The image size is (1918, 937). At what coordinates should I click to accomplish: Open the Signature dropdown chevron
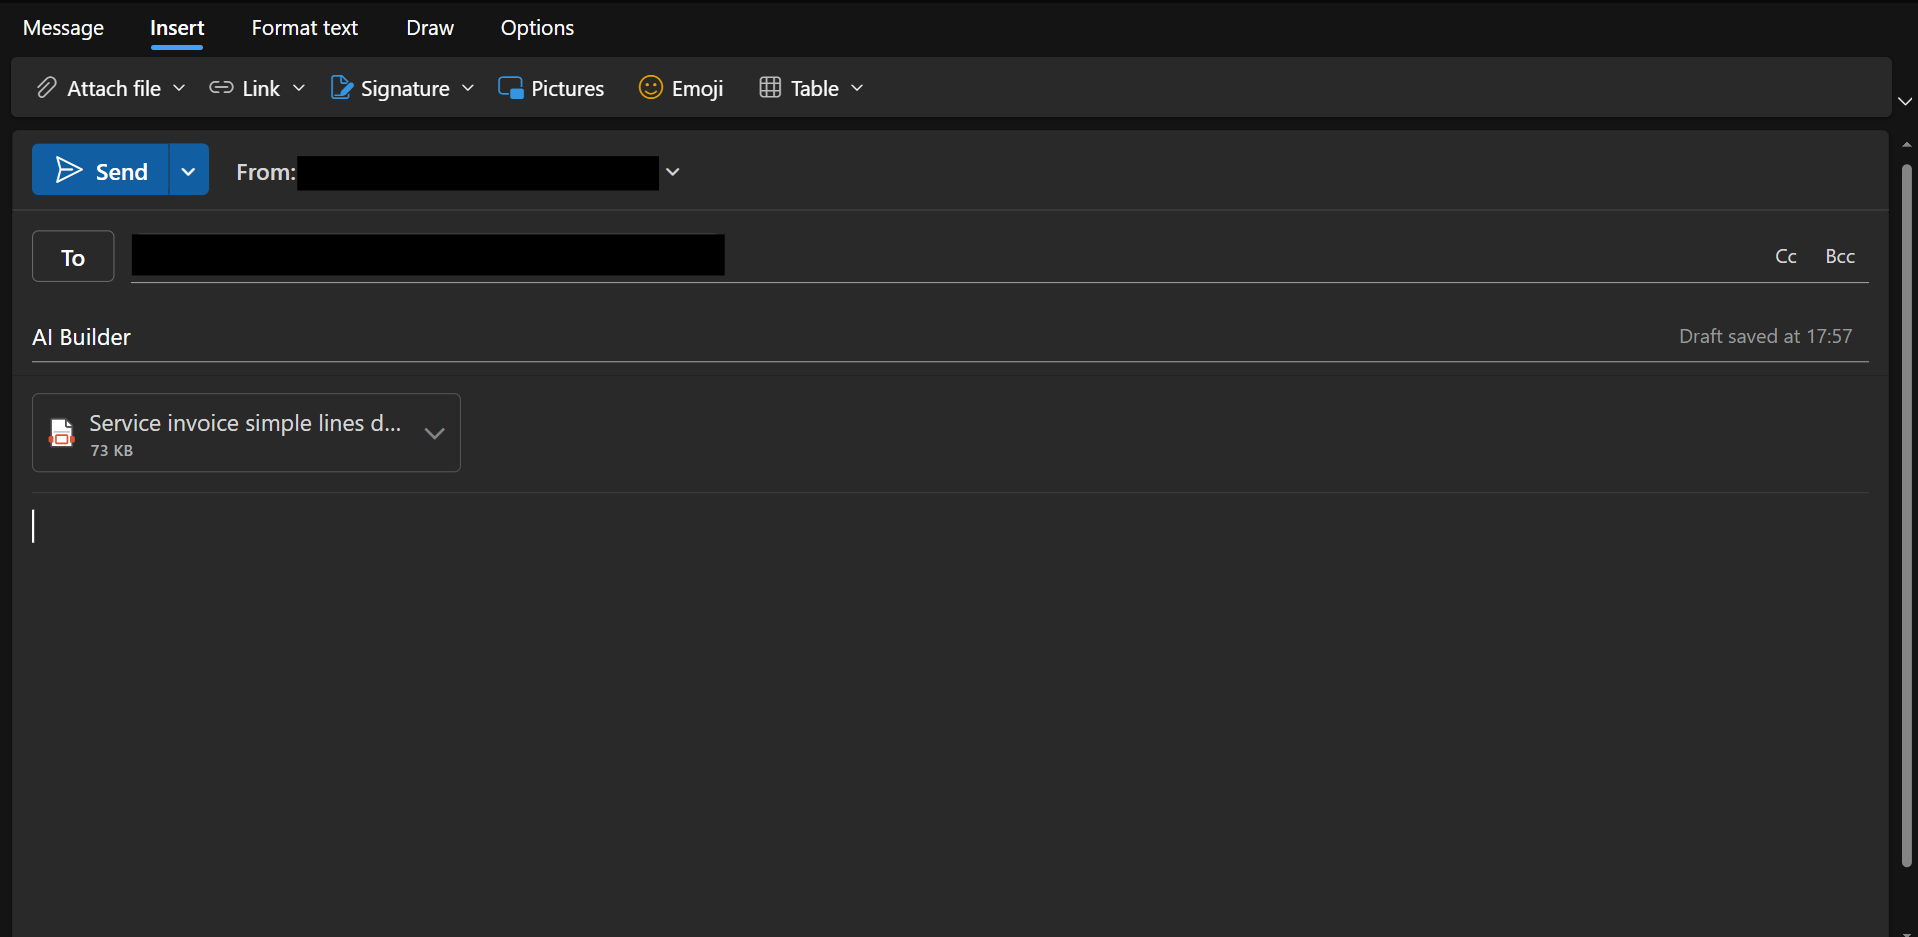(468, 88)
